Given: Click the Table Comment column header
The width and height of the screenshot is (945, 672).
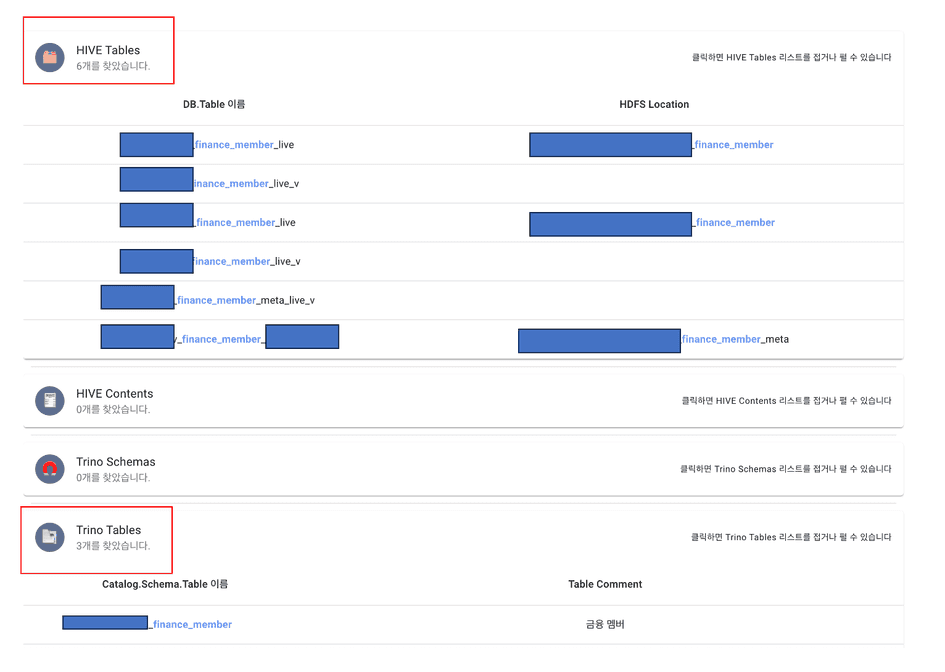Looking at the screenshot, I should pyautogui.click(x=605, y=584).
